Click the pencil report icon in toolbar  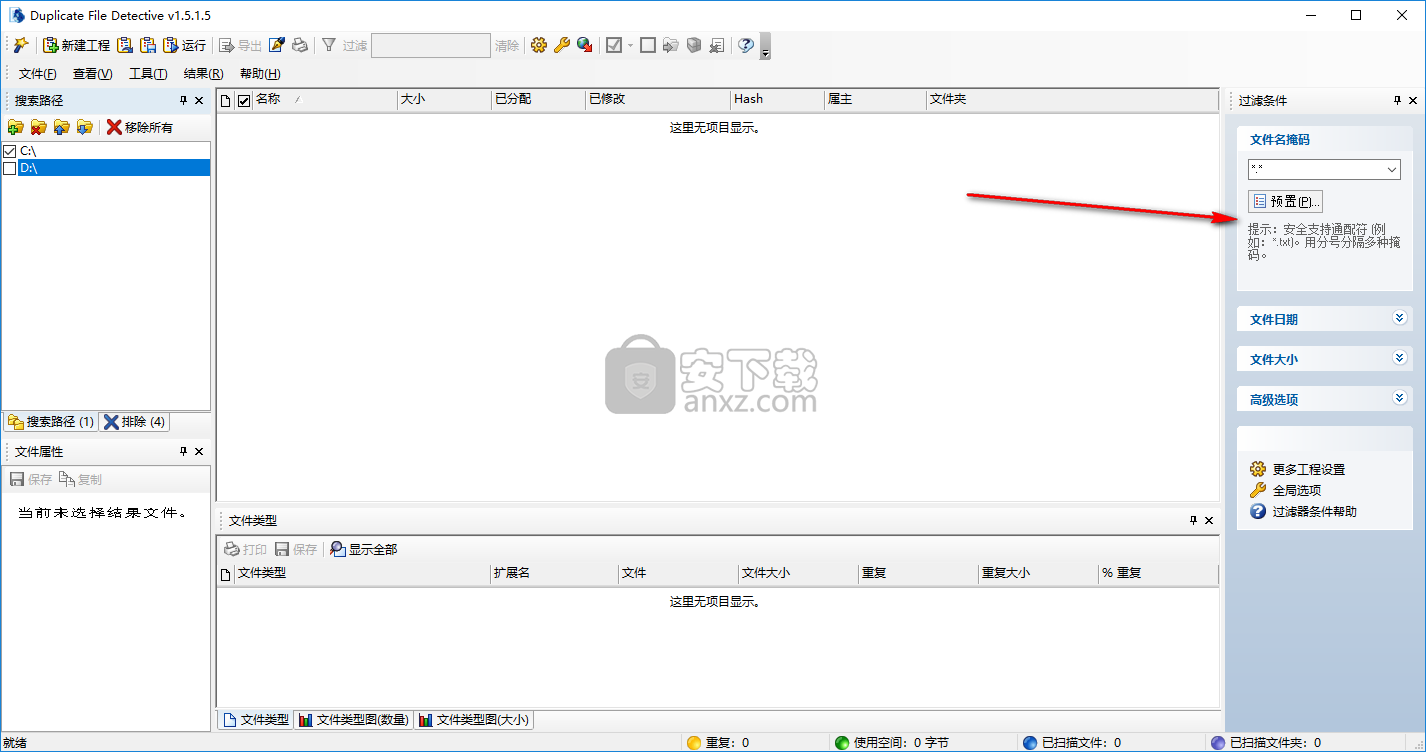tap(277, 45)
